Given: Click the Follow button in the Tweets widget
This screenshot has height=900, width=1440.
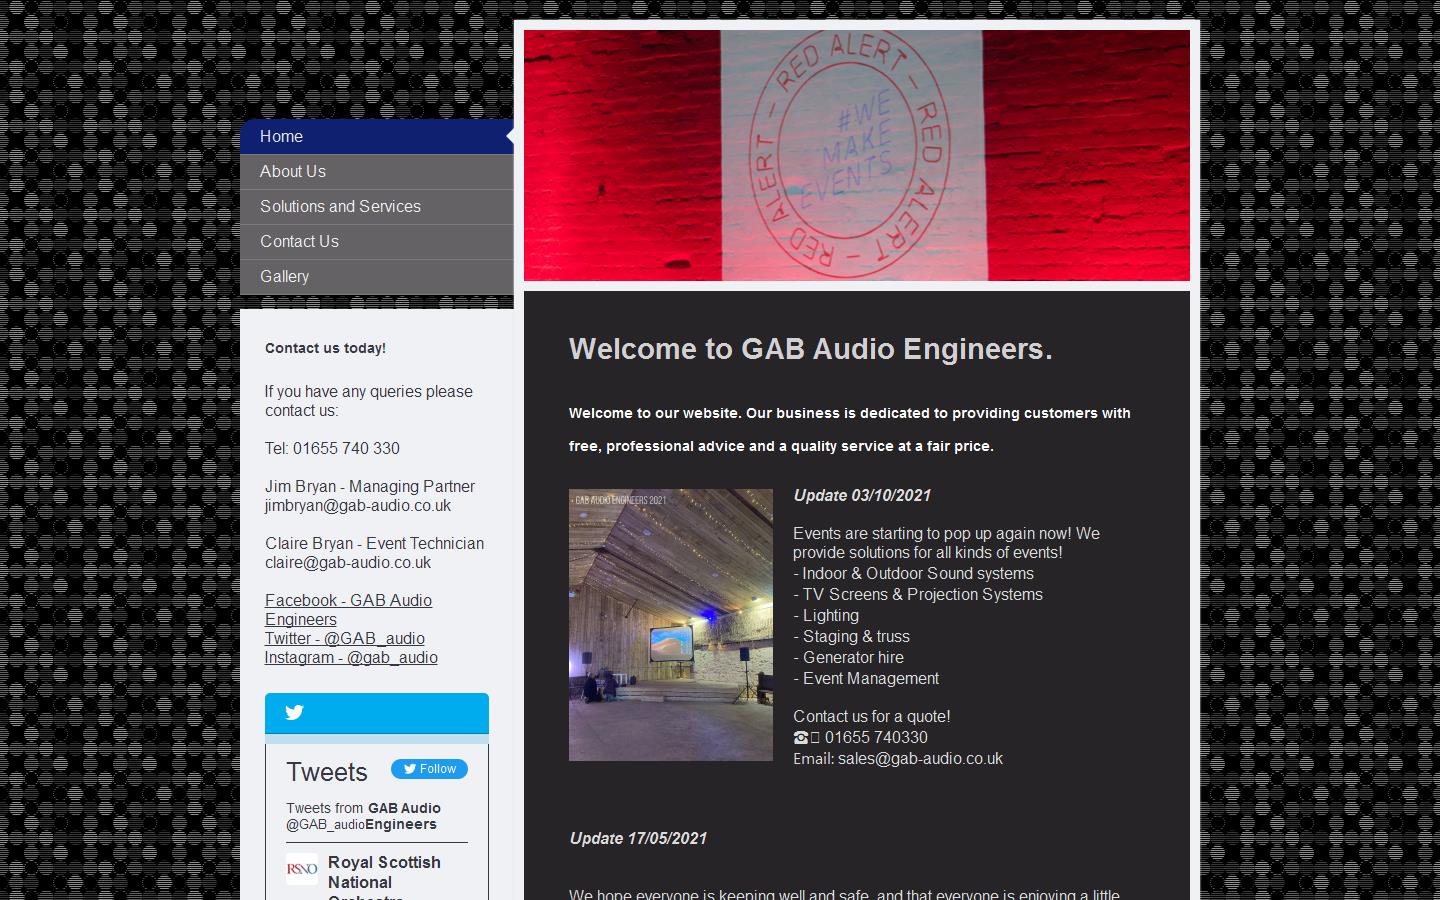Looking at the screenshot, I should pos(429,769).
